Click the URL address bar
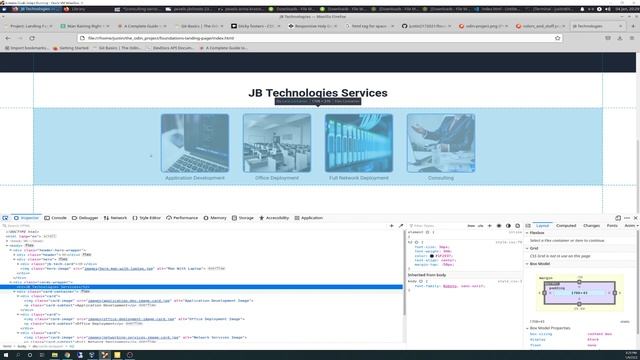 coord(320,38)
